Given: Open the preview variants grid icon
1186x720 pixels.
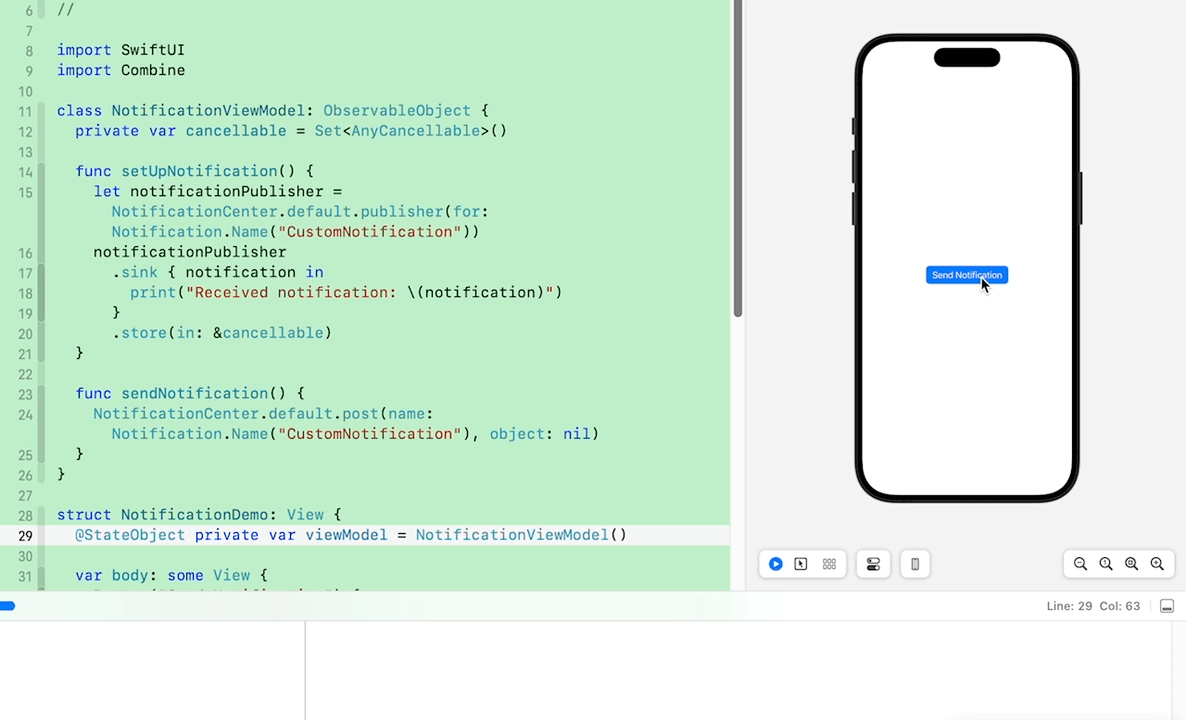Looking at the screenshot, I should click(x=829, y=564).
